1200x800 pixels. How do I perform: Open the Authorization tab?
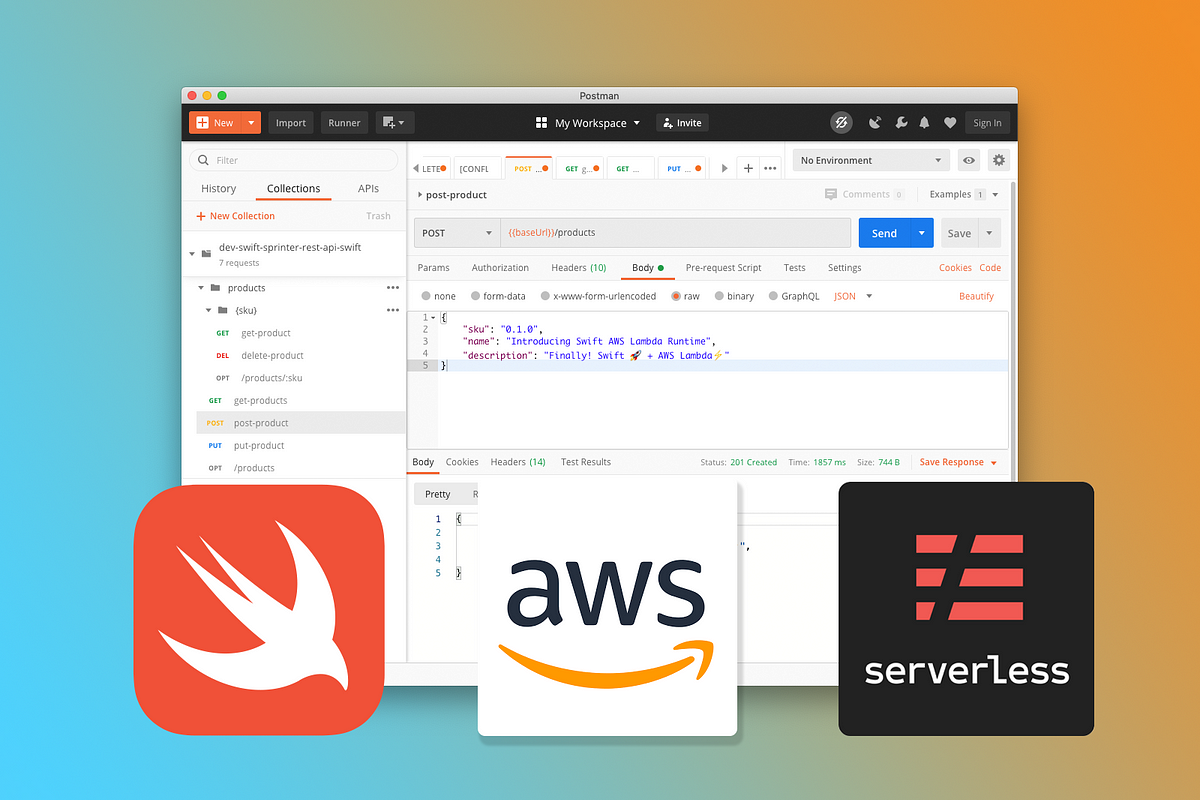pyautogui.click(x=500, y=268)
